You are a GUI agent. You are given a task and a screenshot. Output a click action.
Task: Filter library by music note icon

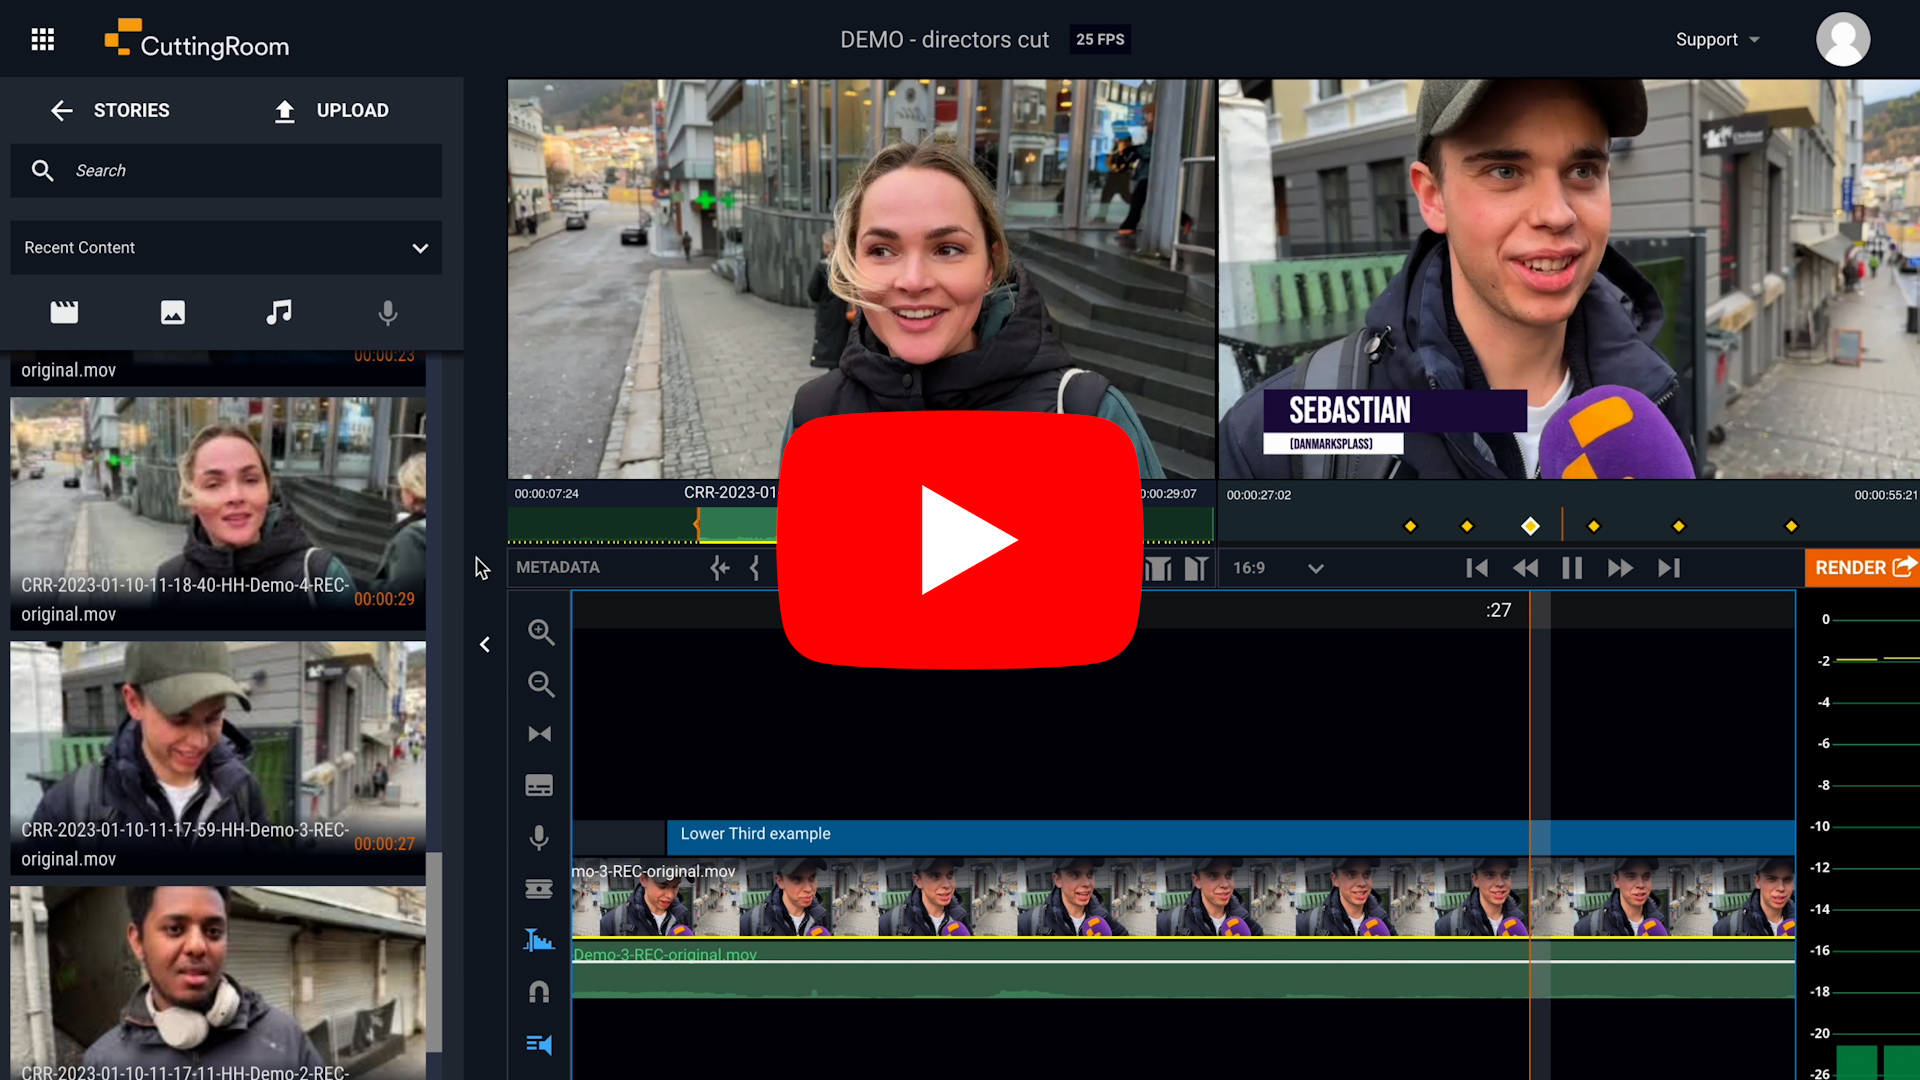[279, 313]
